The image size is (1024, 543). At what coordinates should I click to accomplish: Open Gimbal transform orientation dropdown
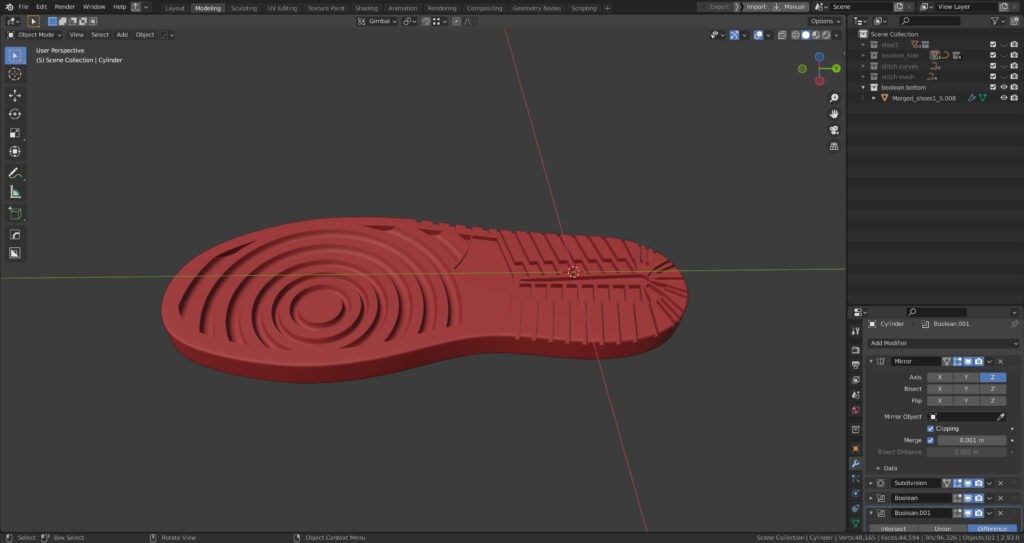click(378, 22)
